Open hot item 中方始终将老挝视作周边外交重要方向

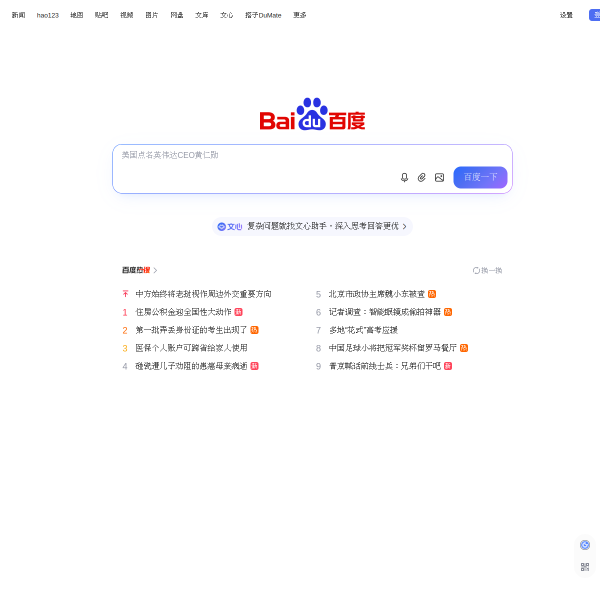coord(203,294)
